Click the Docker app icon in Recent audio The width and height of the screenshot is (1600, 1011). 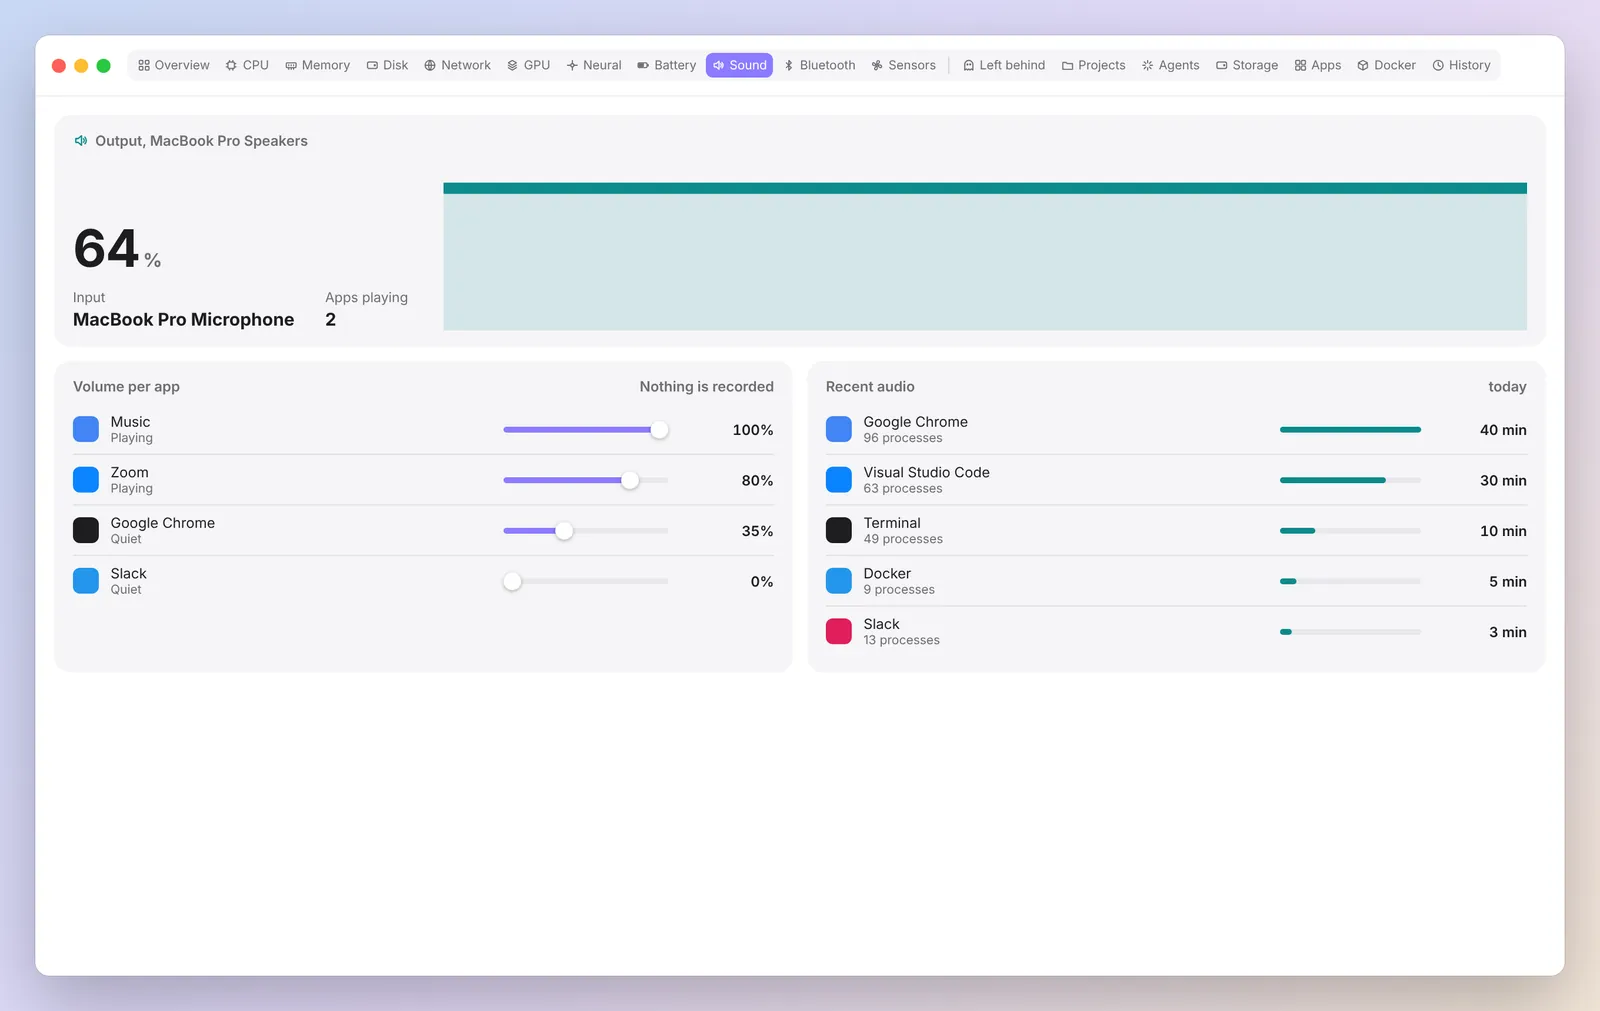[839, 581]
